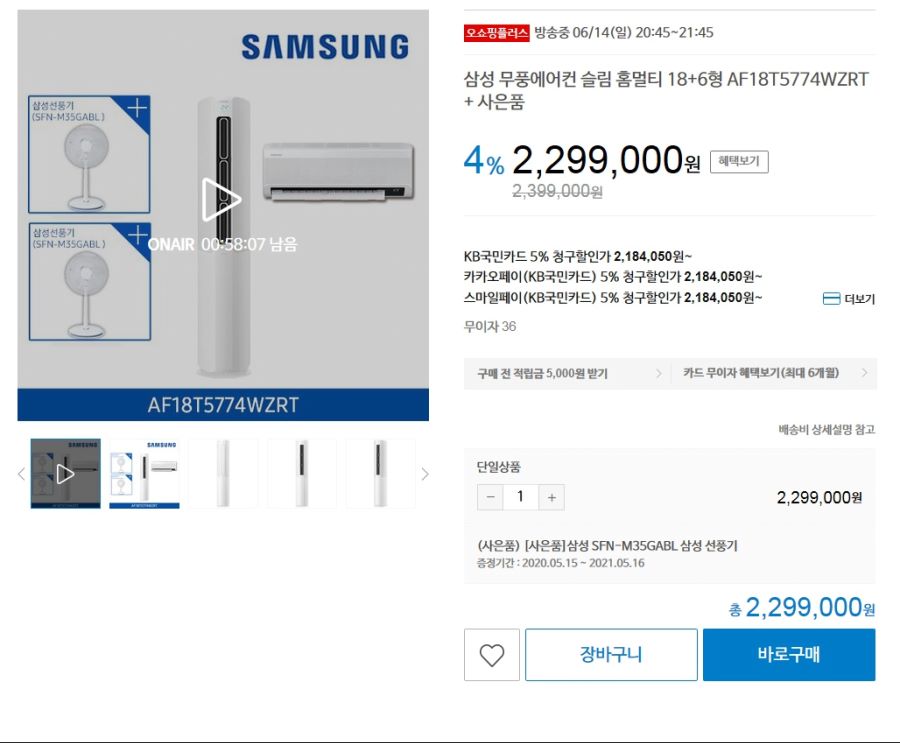Image resolution: width=900 pixels, height=743 pixels.
Task: Click the right arrow beside the thumbnails
Action: pos(425,474)
